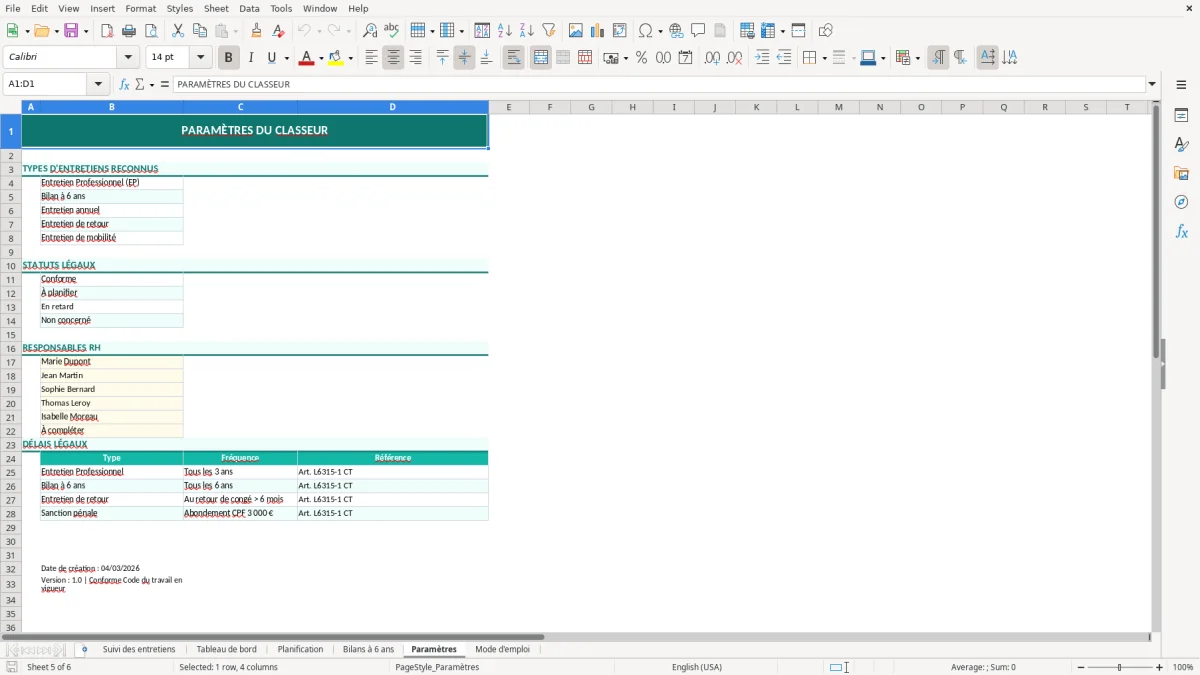1200x675 pixels.
Task: Click the red Font Color swatch
Action: (x=305, y=58)
